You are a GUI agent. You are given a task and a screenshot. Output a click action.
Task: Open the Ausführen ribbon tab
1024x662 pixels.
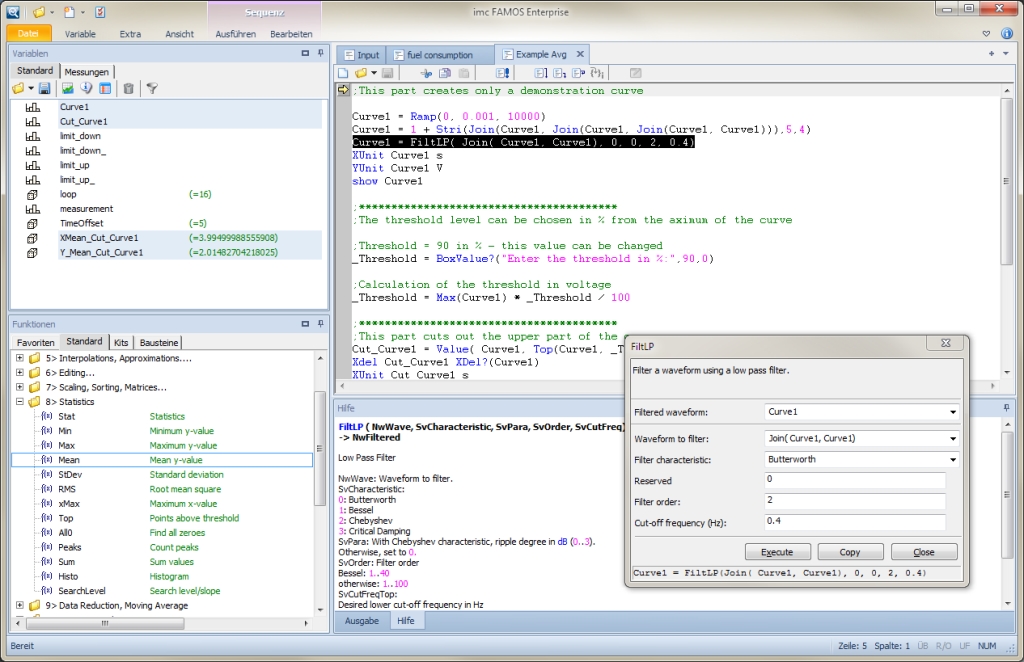coord(235,34)
